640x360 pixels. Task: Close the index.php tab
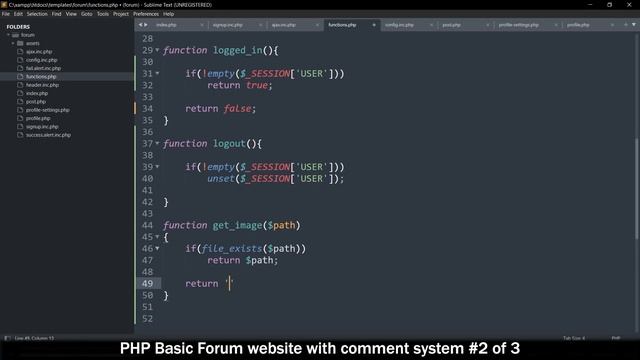[x=202, y=25]
